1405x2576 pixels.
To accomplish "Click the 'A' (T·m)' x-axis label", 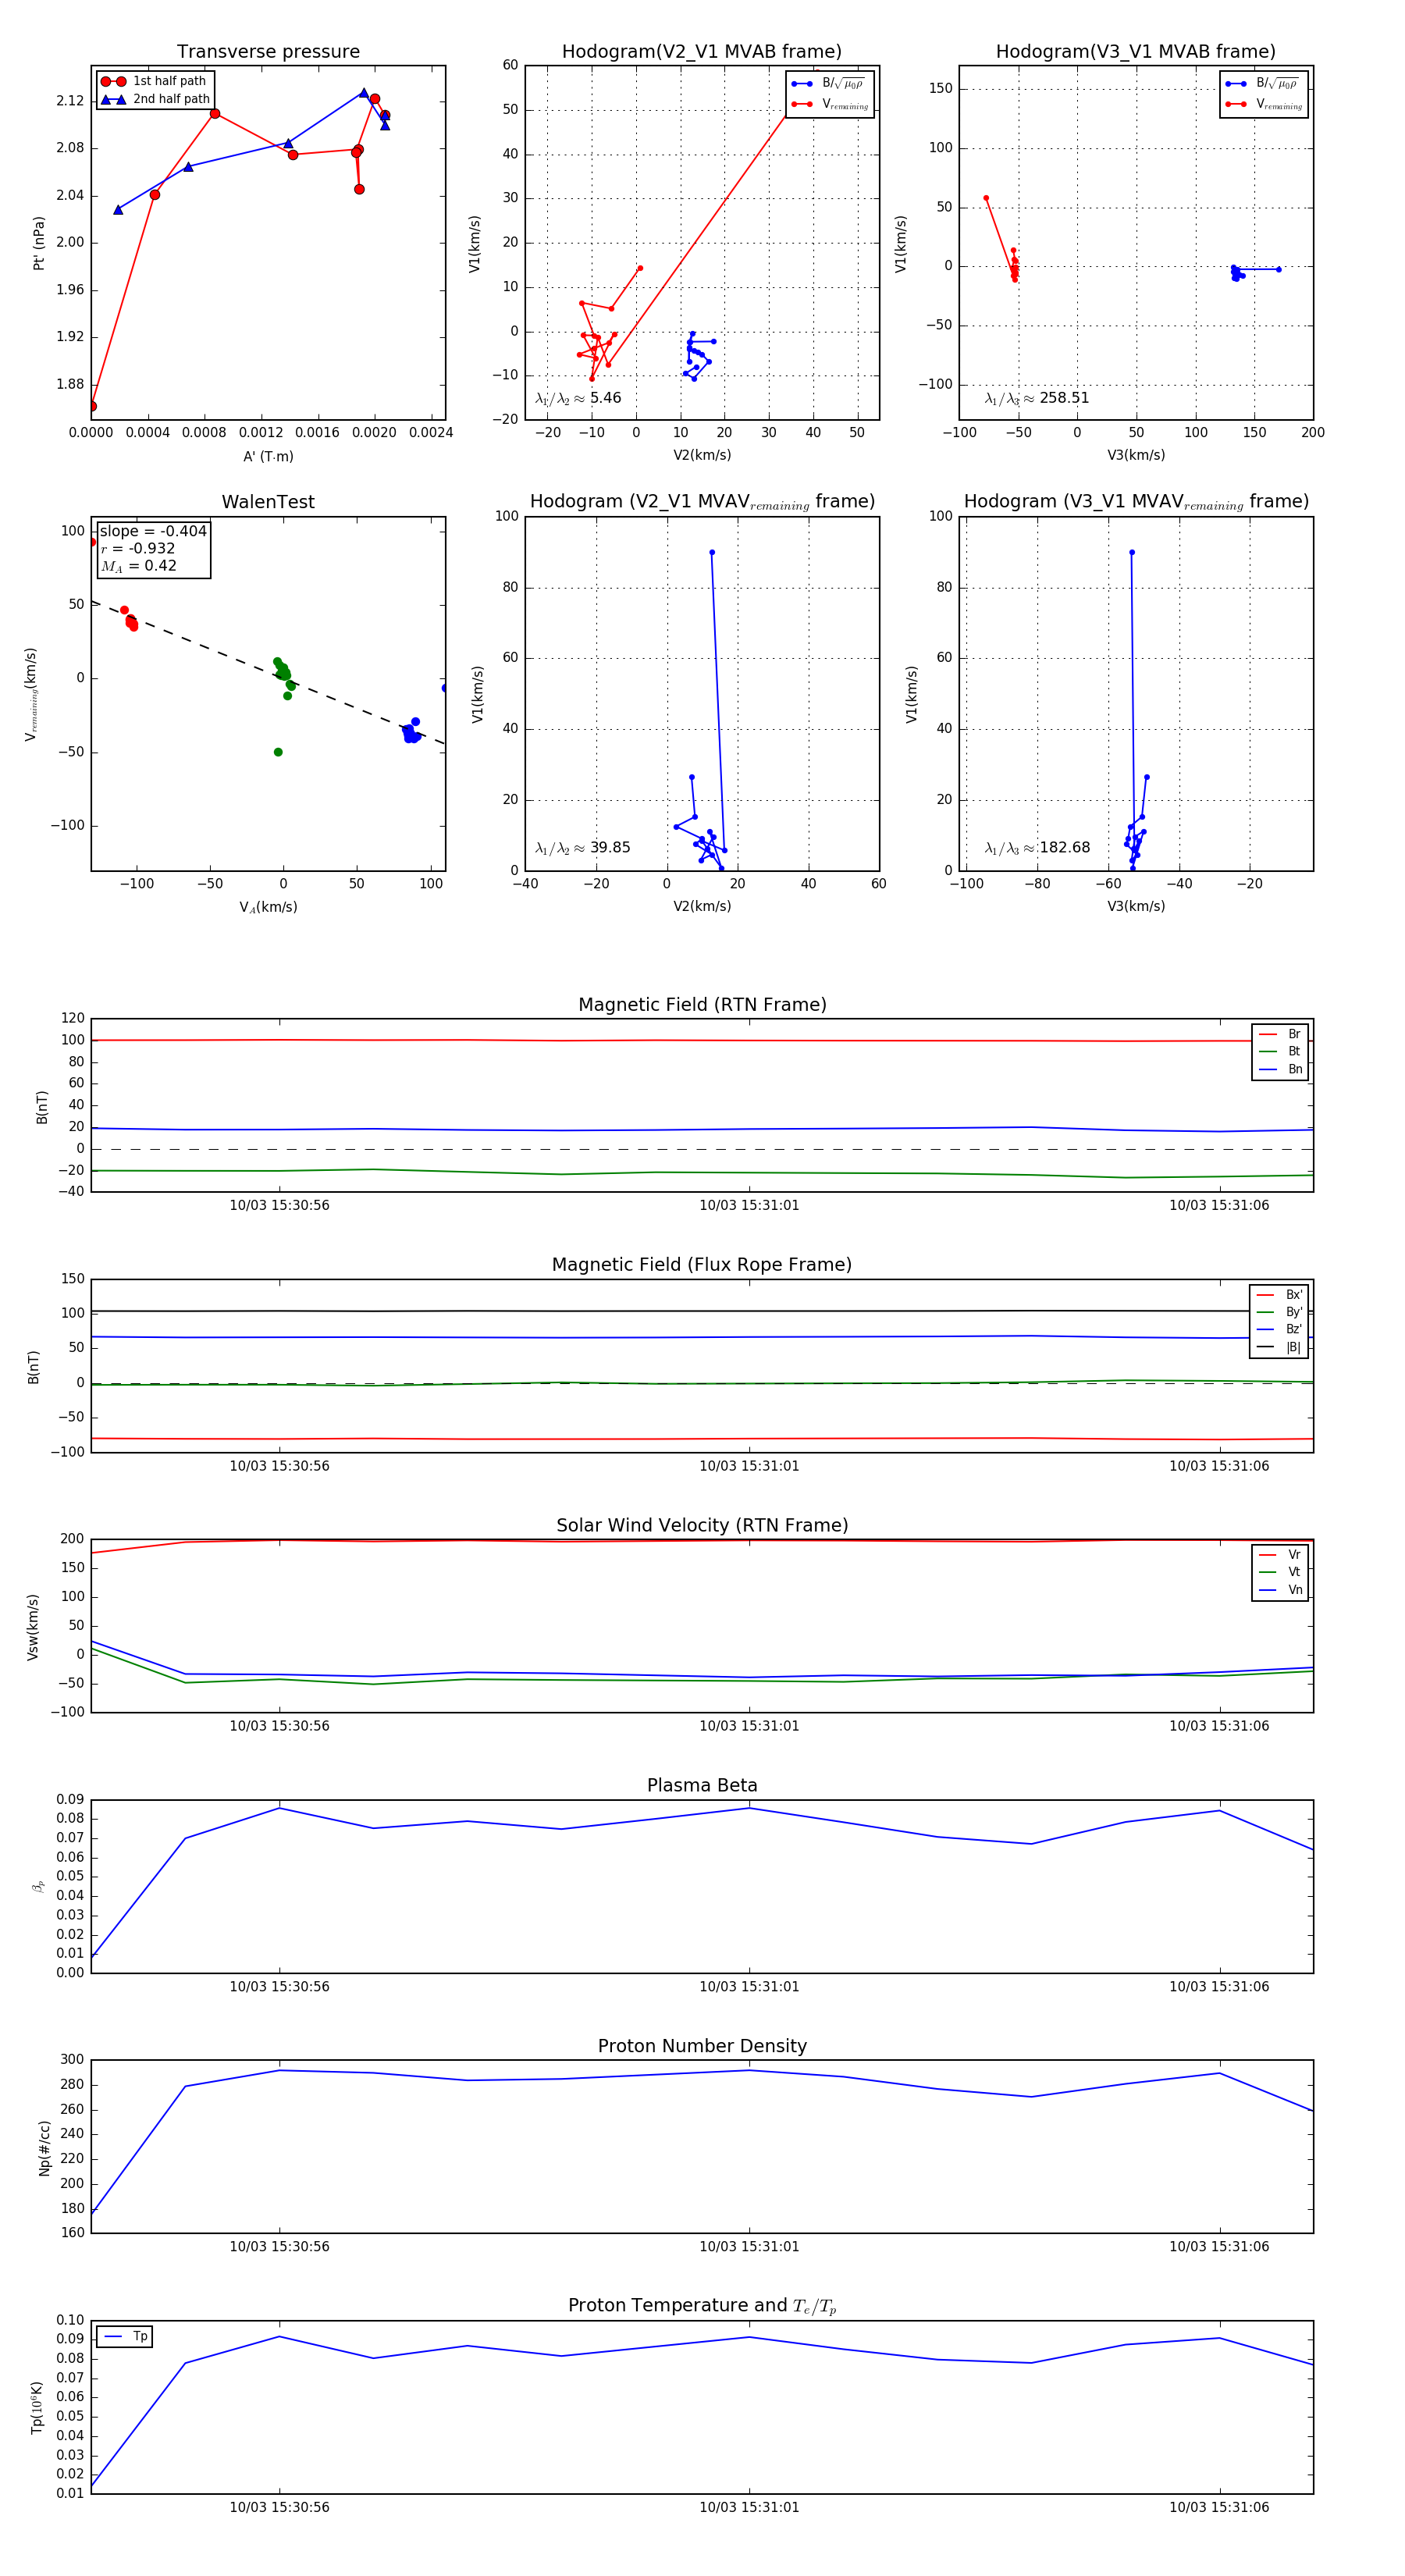I will (x=268, y=456).
